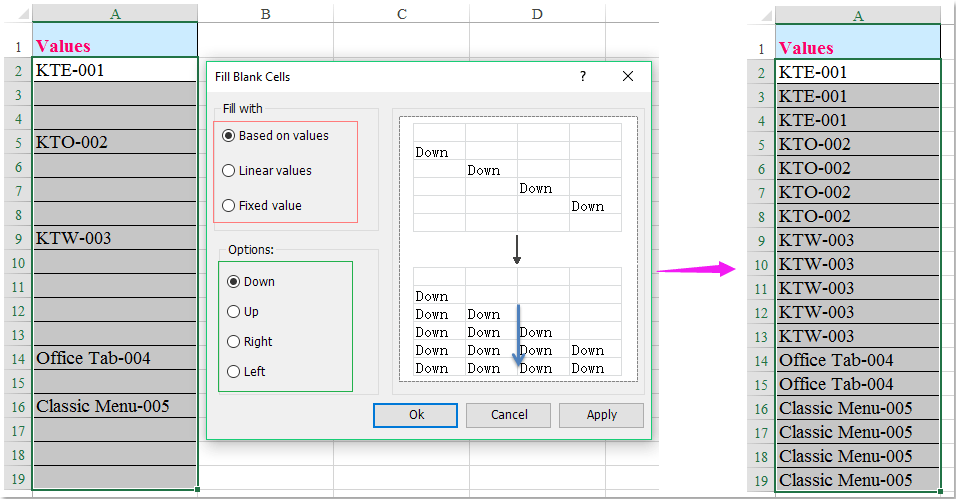This screenshot has height=499, width=956.
Task: Click blank cell A12 in left sheet
Action: [115, 310]
